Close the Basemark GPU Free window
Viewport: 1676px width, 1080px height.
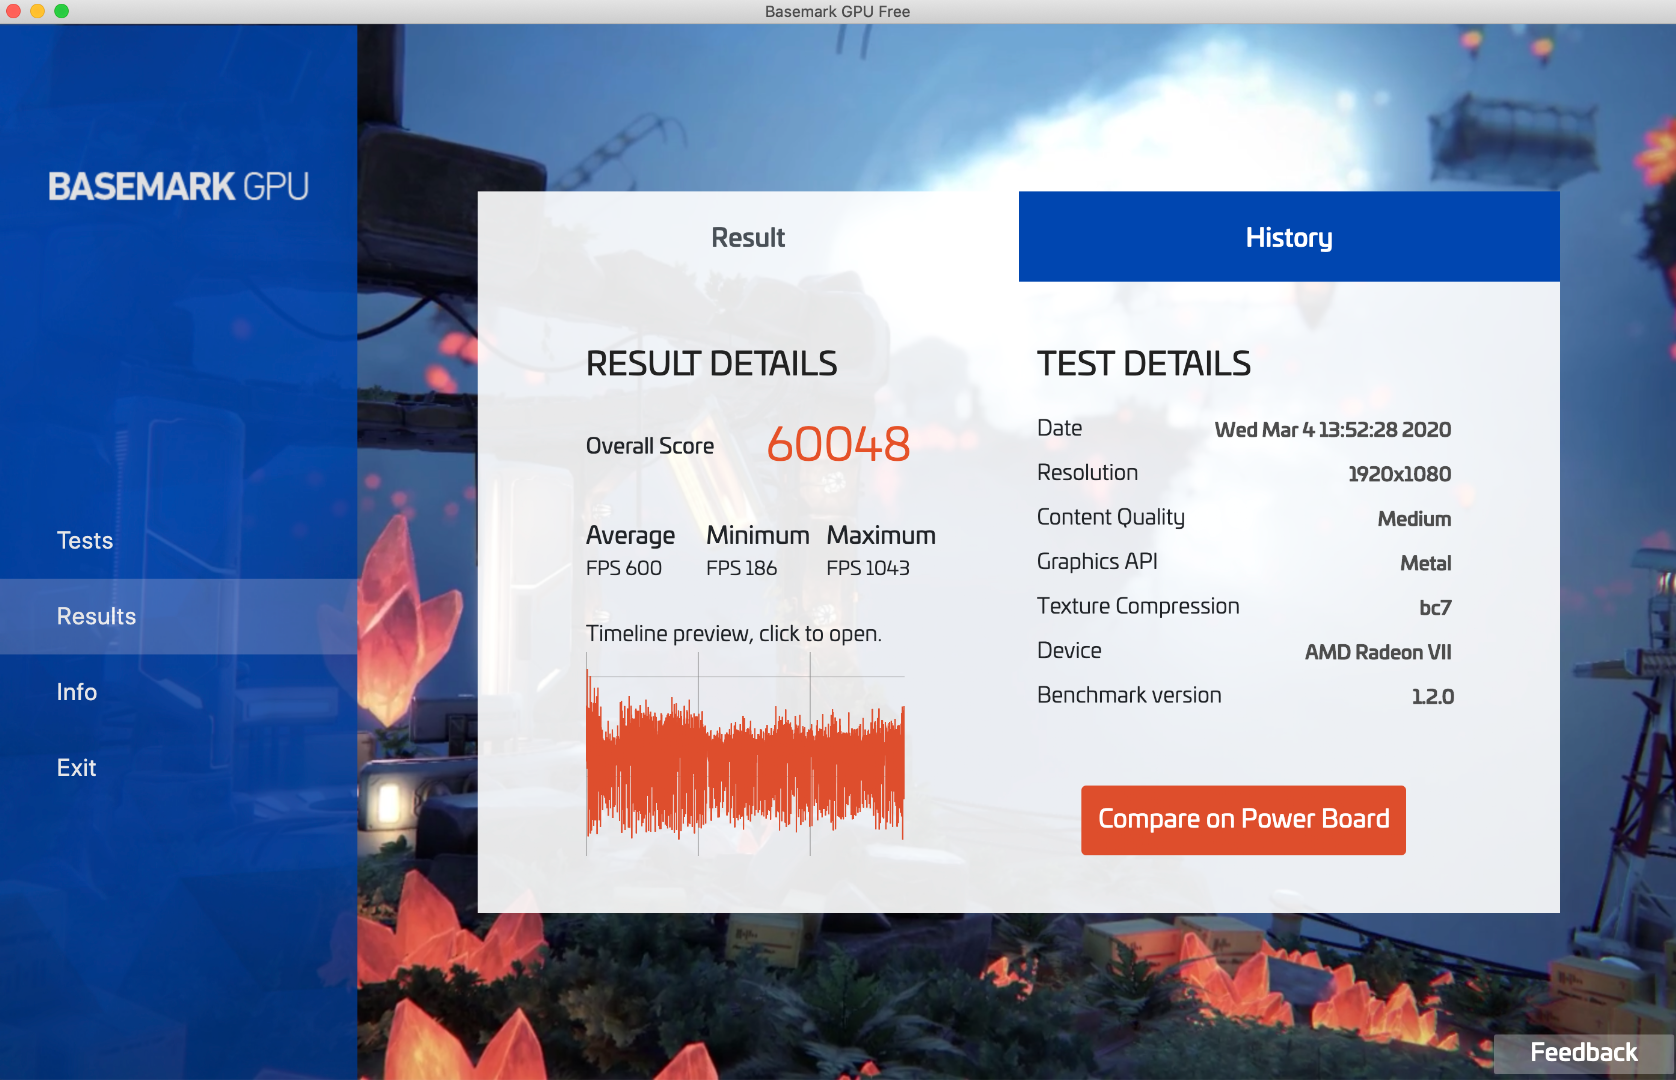pyautogui.click(x=13, y=11)
